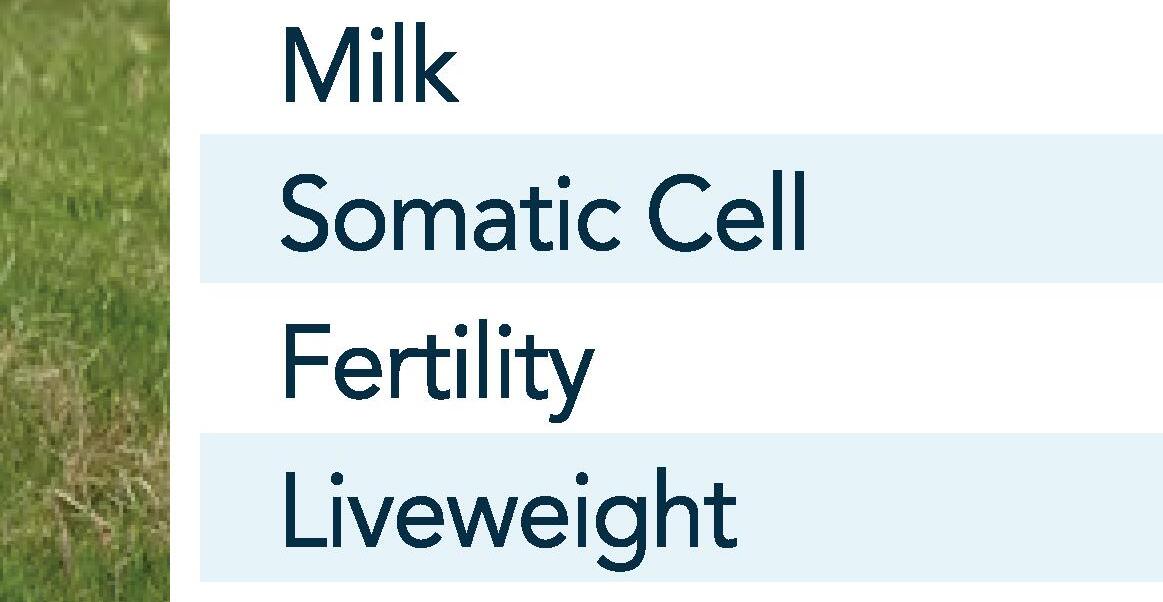Click the capital F in Fertility
Screen dimensions: 1163x602
301,362
